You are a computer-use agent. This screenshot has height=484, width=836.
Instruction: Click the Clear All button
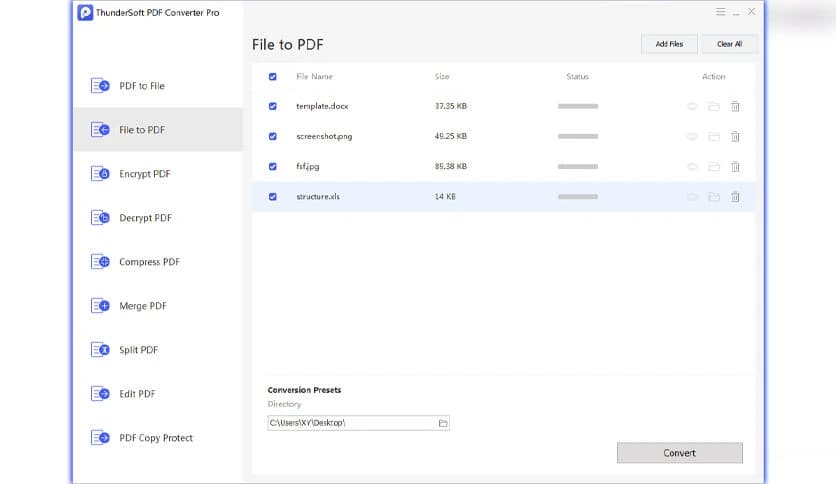(x=729, y=44)
